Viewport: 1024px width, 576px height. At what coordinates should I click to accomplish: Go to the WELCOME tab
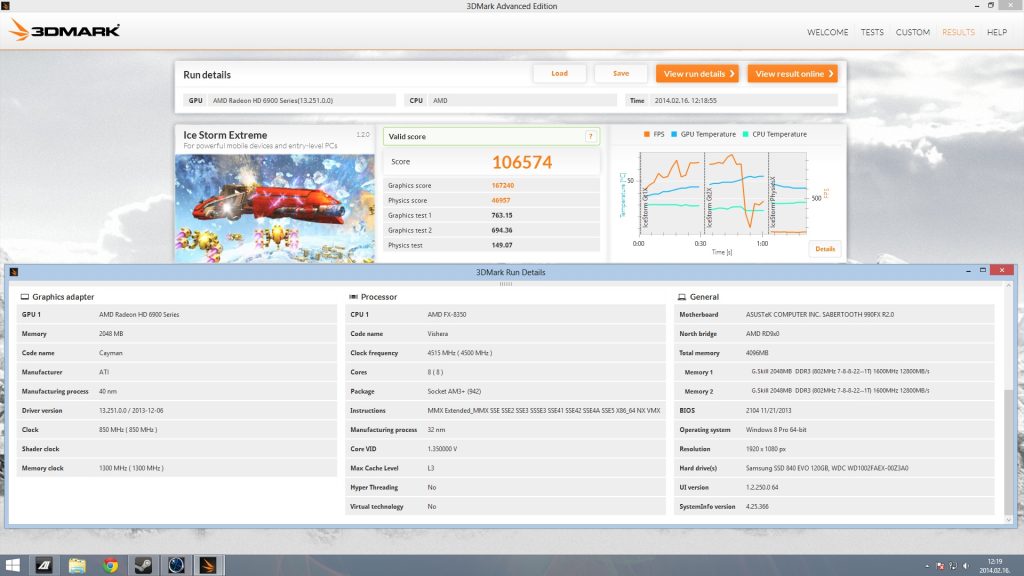827,32
